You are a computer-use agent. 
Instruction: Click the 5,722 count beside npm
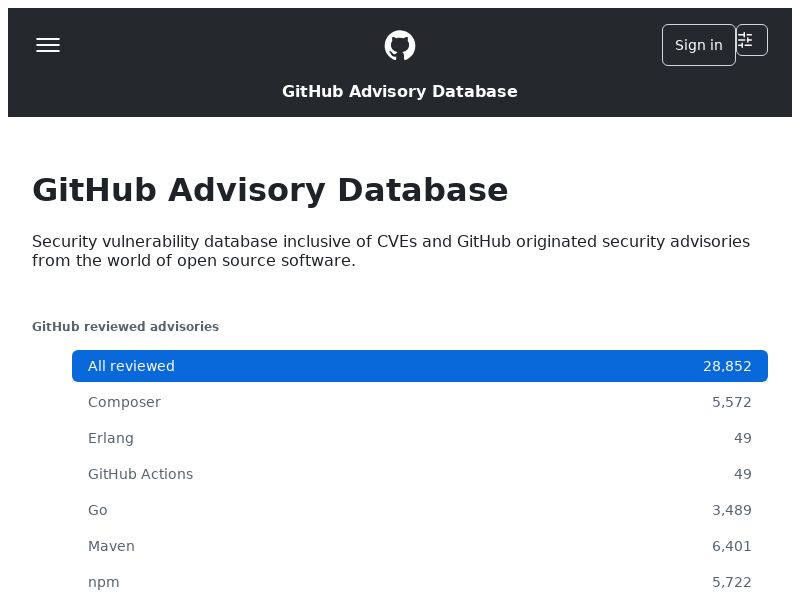pos(732,582)
